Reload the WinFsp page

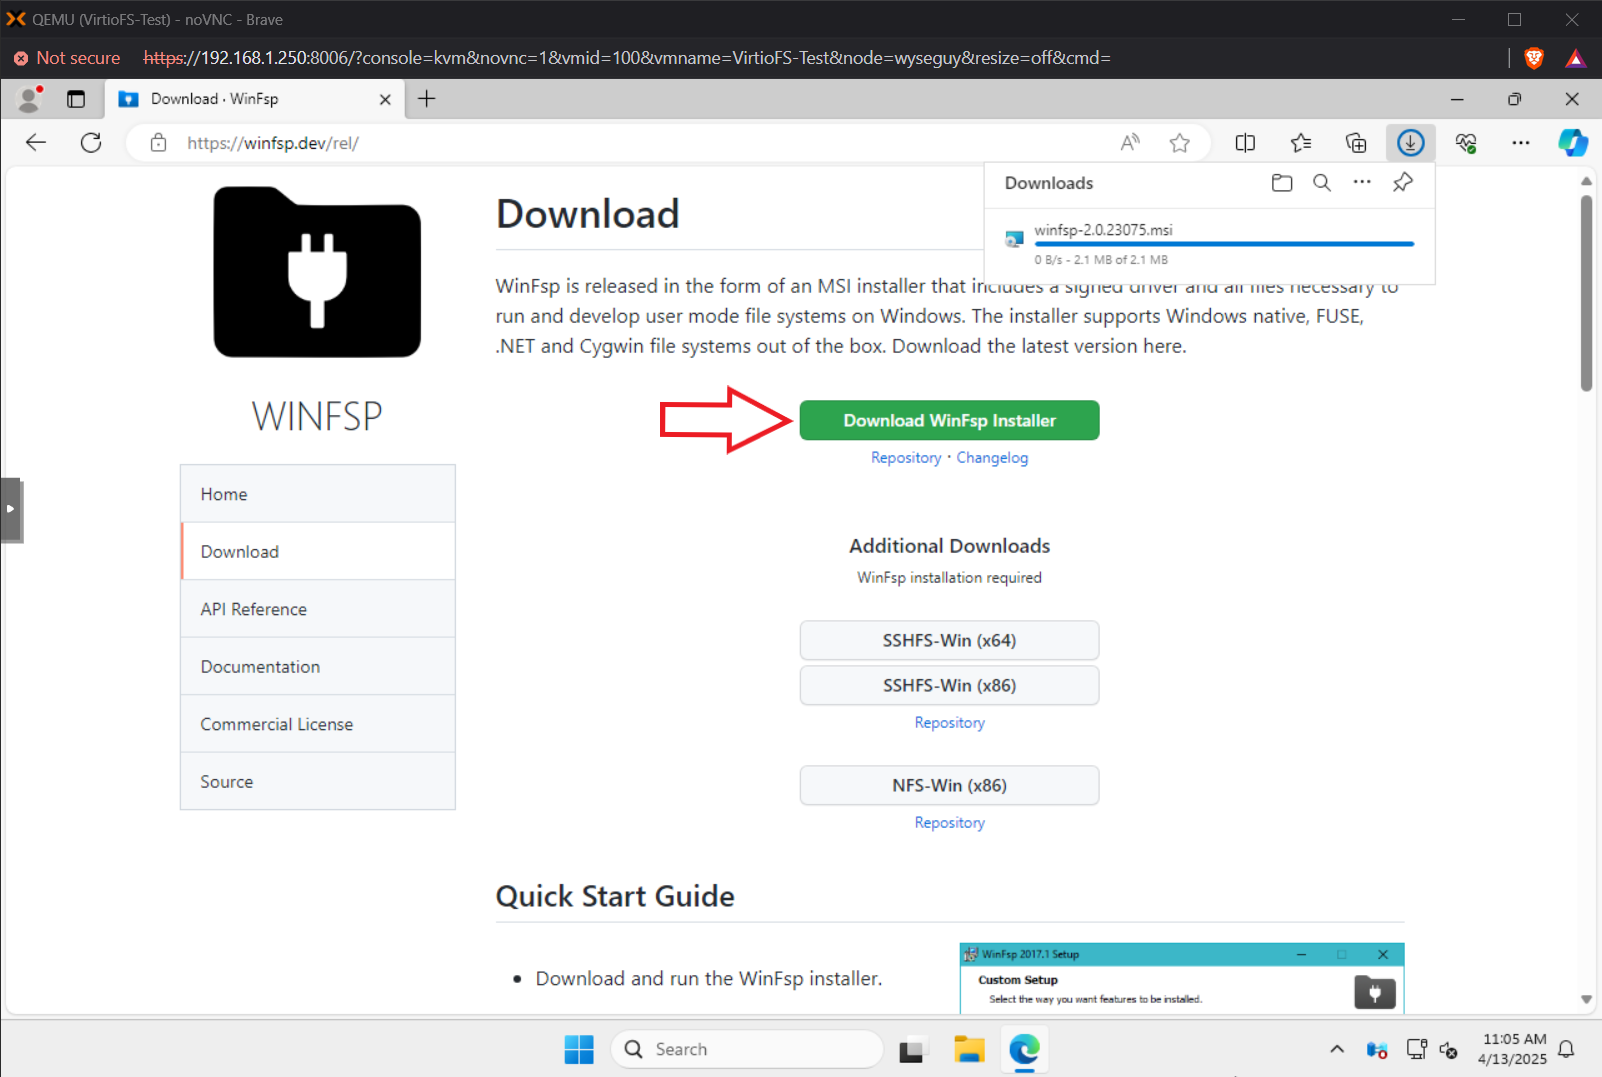(91, 142)
